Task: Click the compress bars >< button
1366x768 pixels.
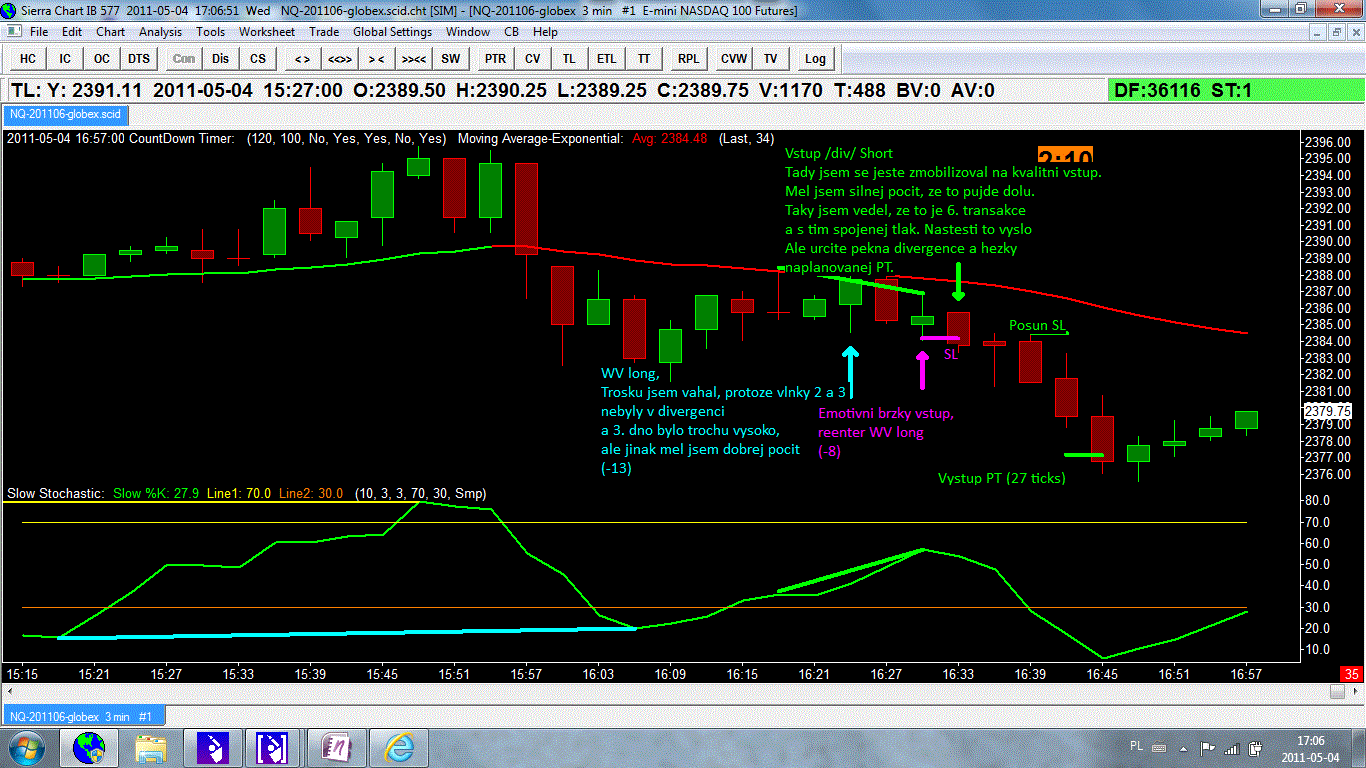Action: [x=377, y=59]
